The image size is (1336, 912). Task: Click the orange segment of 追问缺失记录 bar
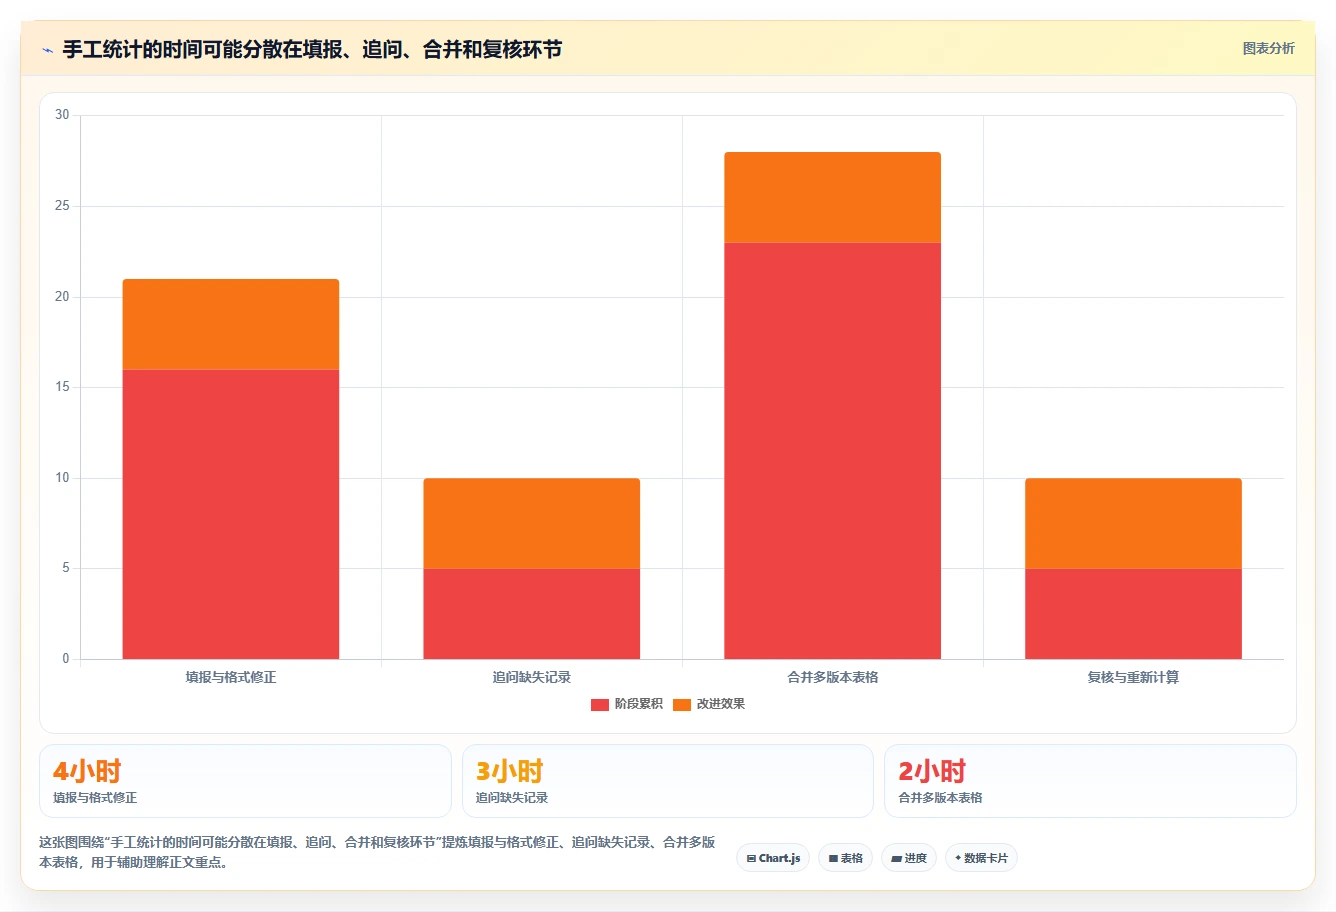click(532, 523)
